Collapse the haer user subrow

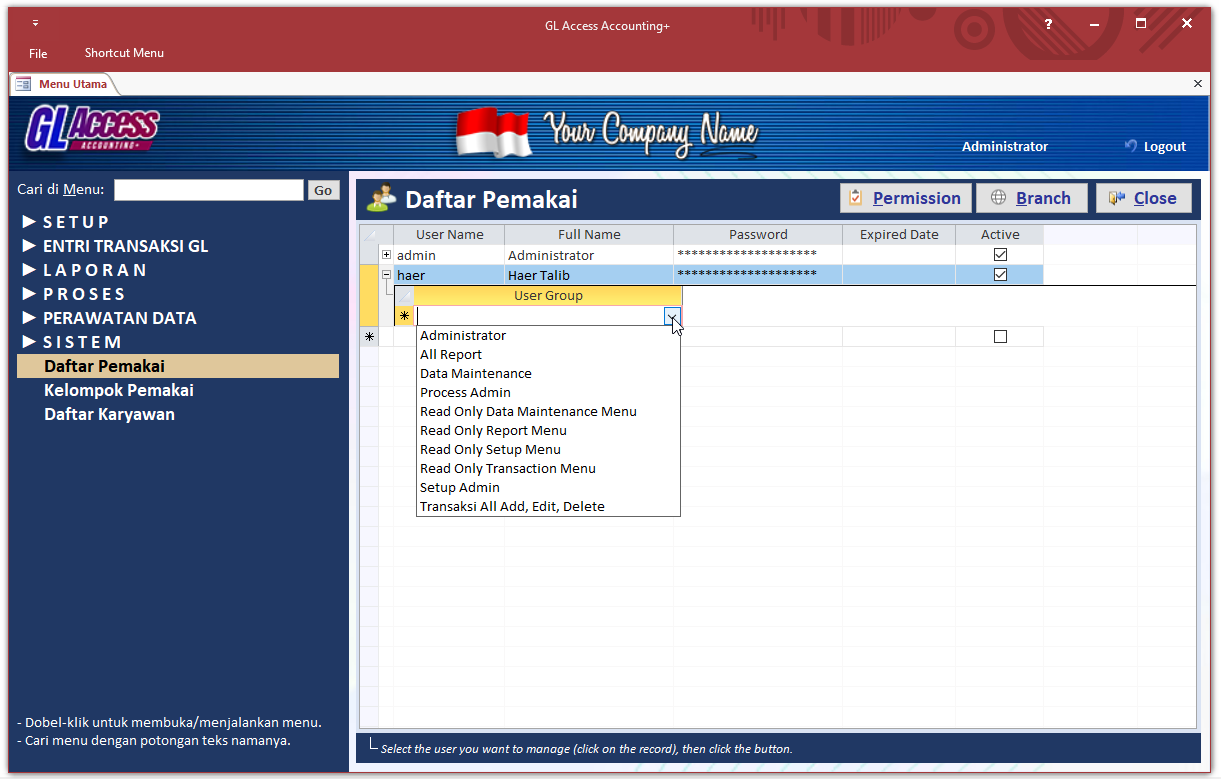386,274
